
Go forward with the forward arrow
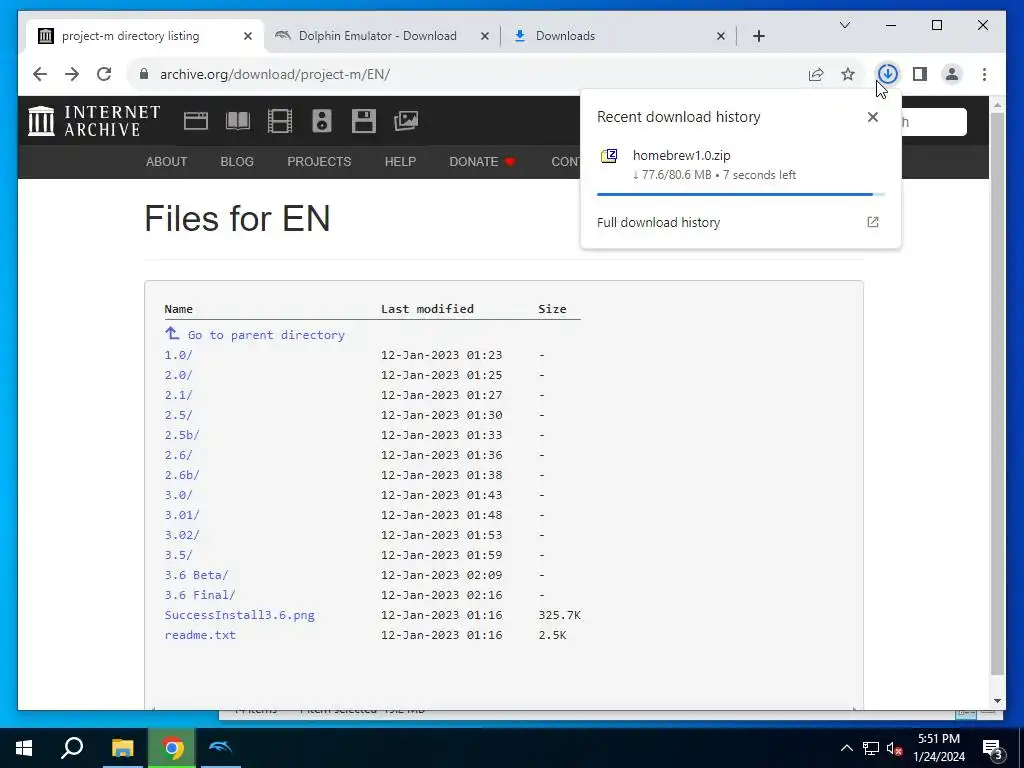click(x=72, y=74)
